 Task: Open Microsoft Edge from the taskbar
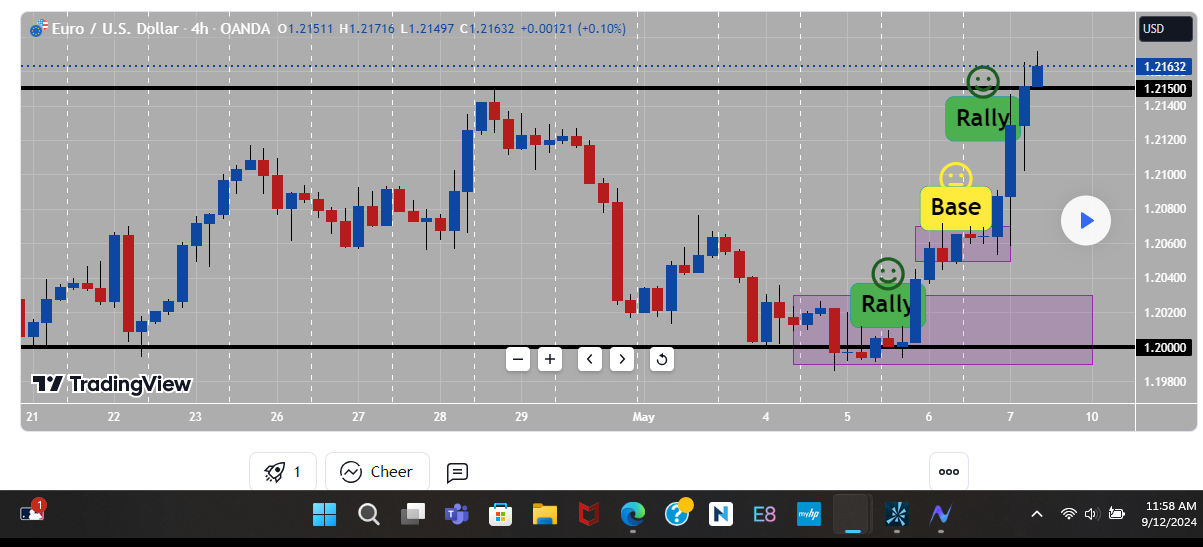click(632, 514)
